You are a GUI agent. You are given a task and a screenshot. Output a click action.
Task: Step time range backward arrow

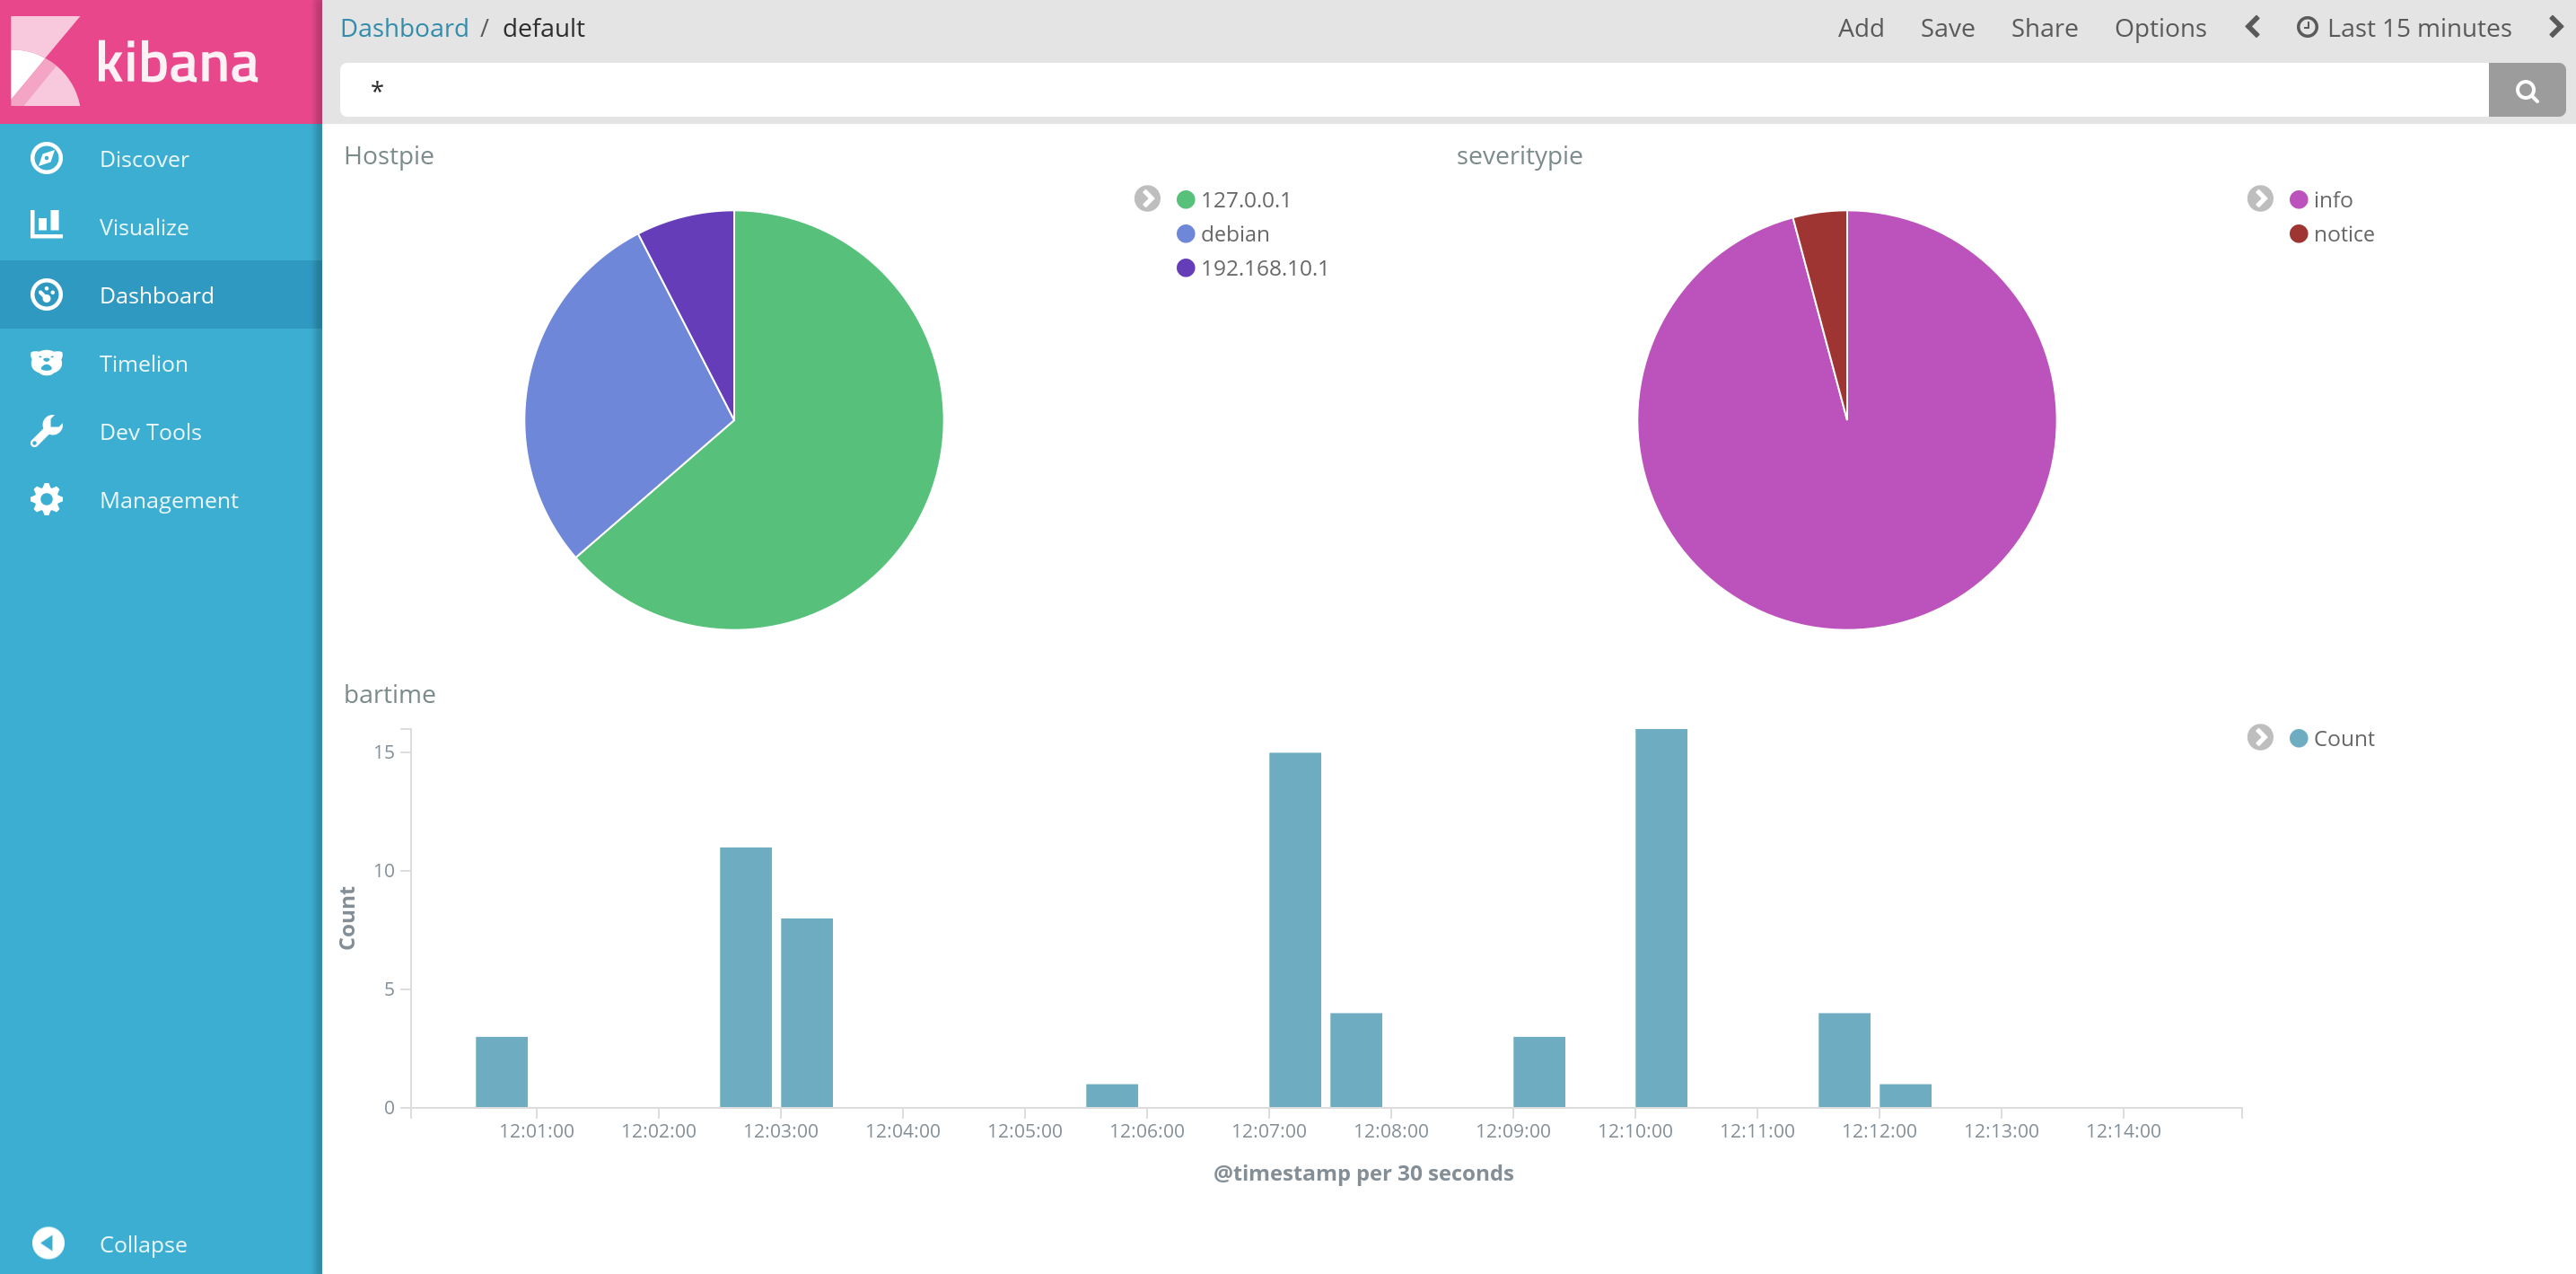(x=2253, y=27)
